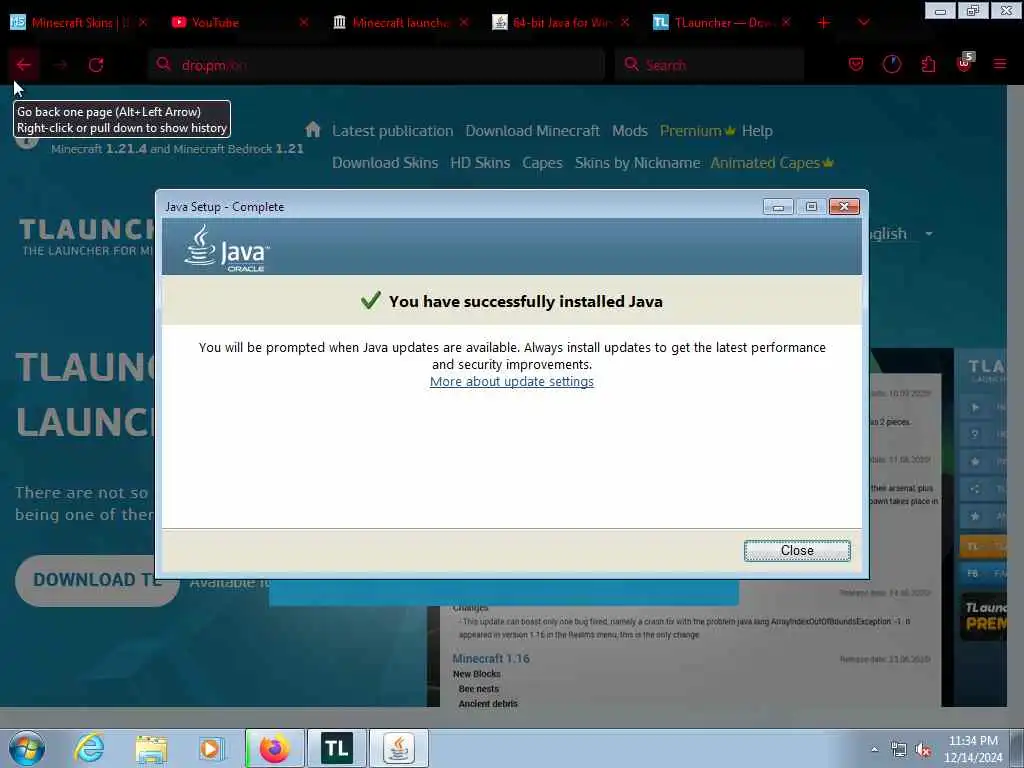
Task: Switch to the Minecraft launcher tab
Action: pyautogui.click(x=400, y=22)
